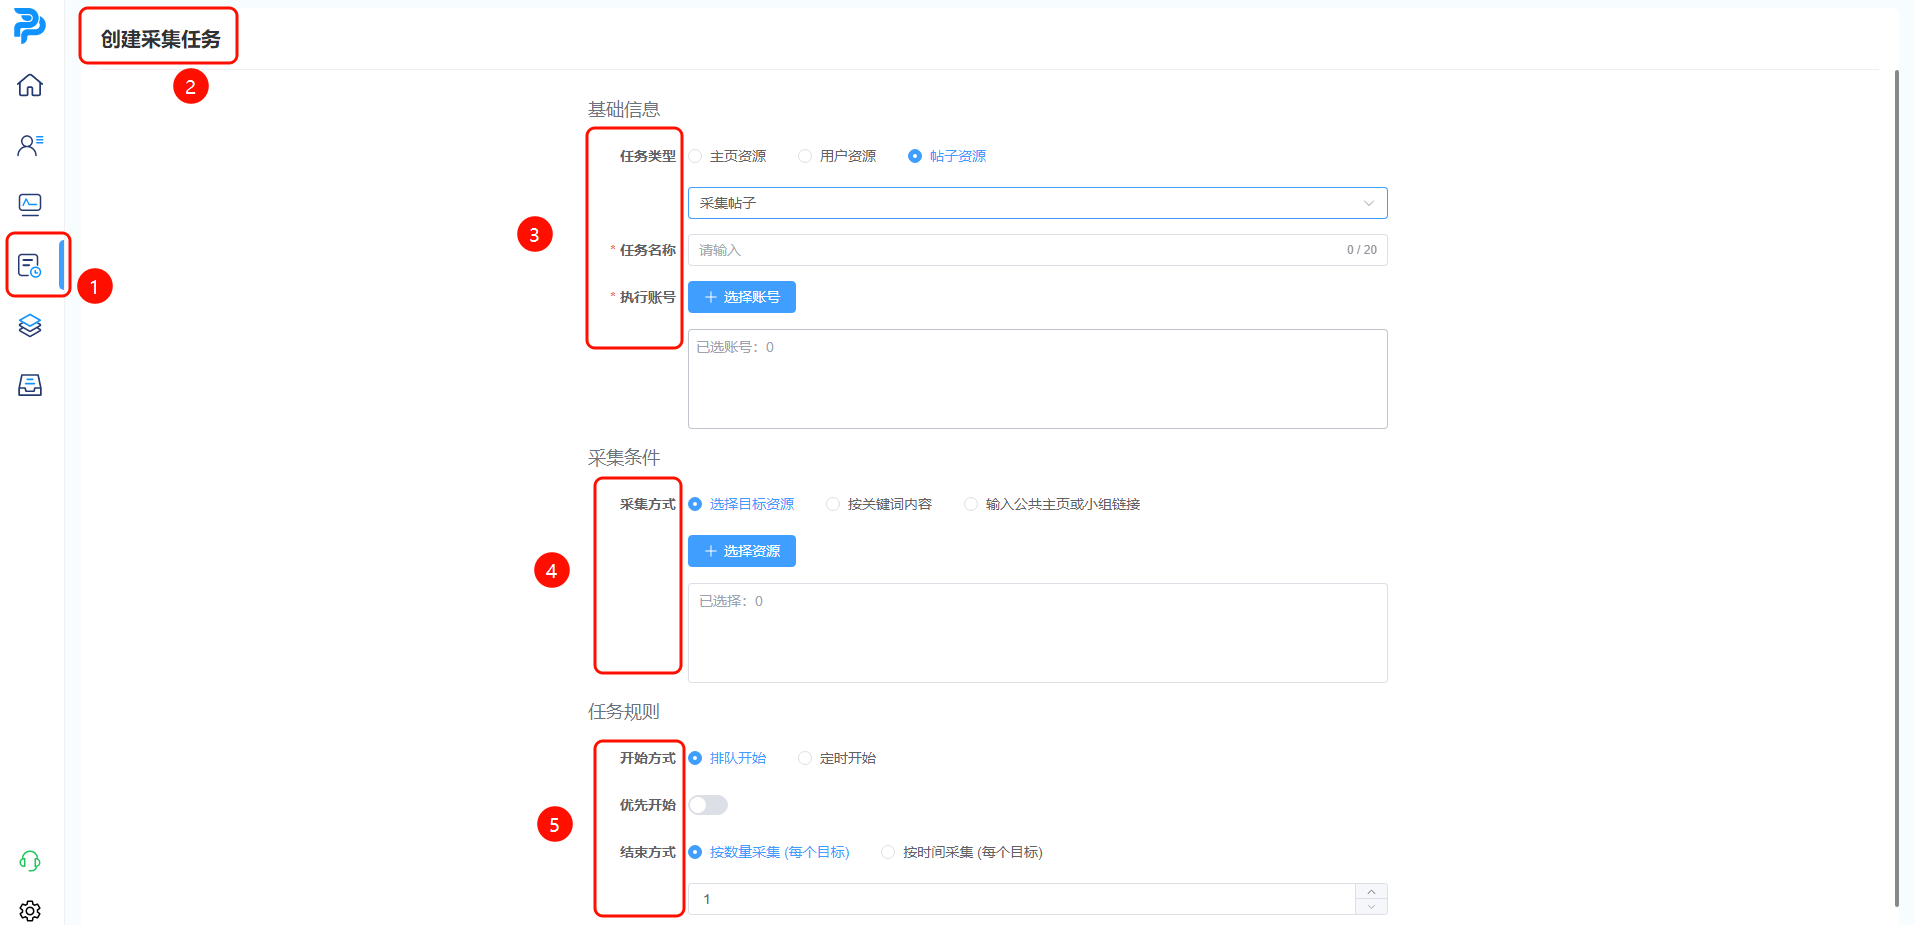Select the 主页资源 task type
1915x925 pixels.
(x=696, y=156)
